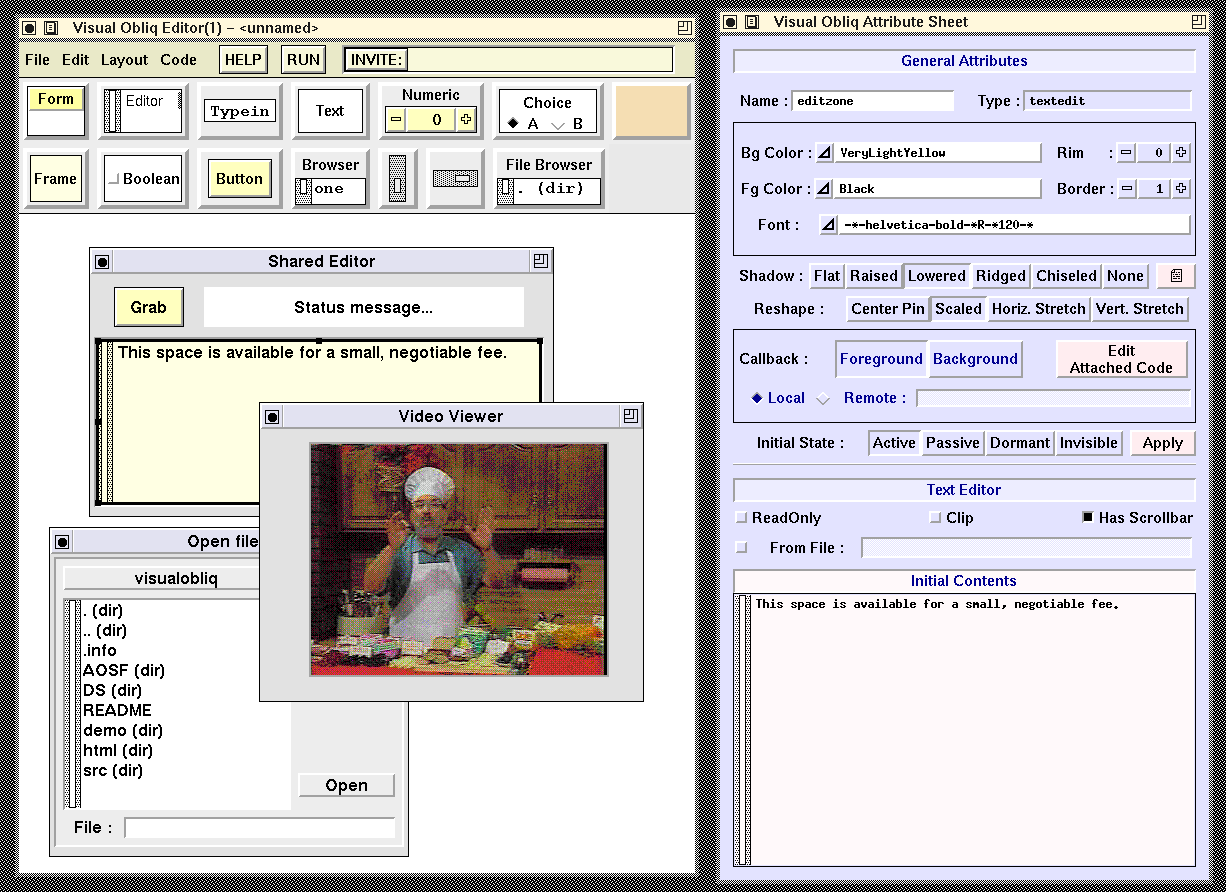
Task: Expand the Font chooser arrow
Action: pos(828,225)
